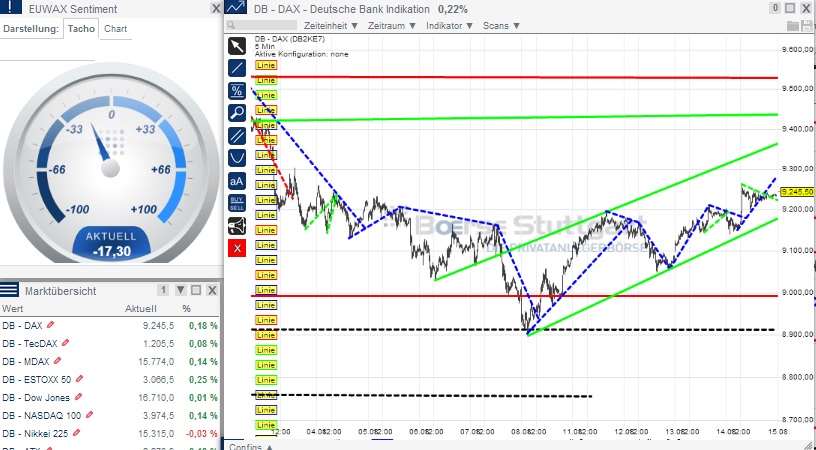The height and width of the screenshot is (450, 816).
Task: Click the 0 button in chart window header
Action: pos(775,8)
